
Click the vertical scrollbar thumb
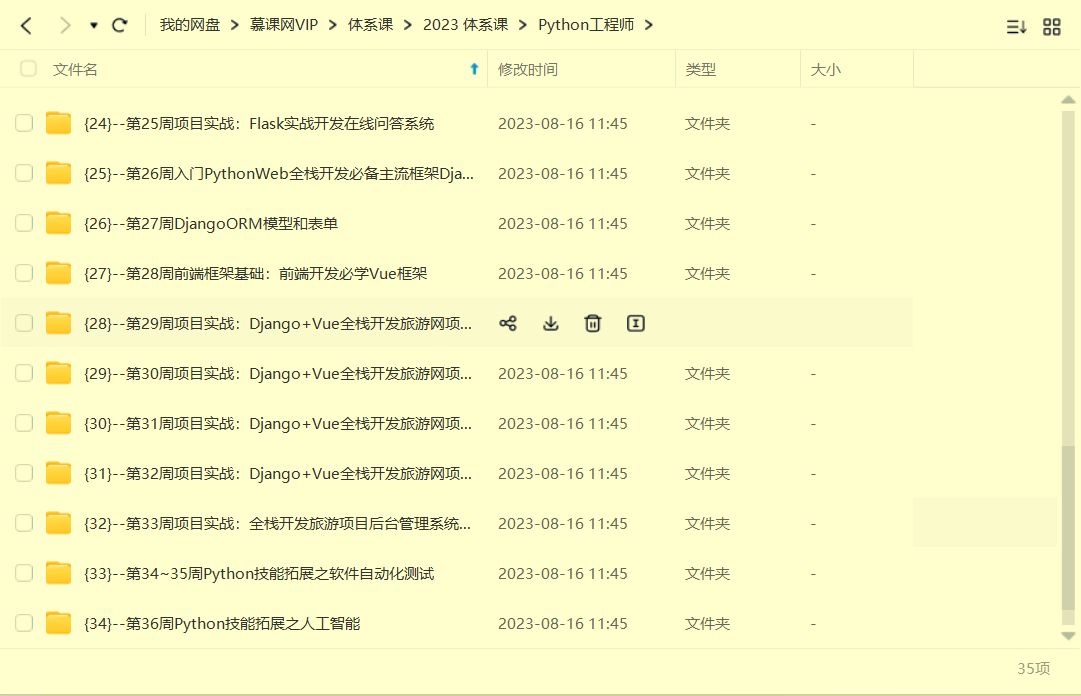tap(1068, 528)
